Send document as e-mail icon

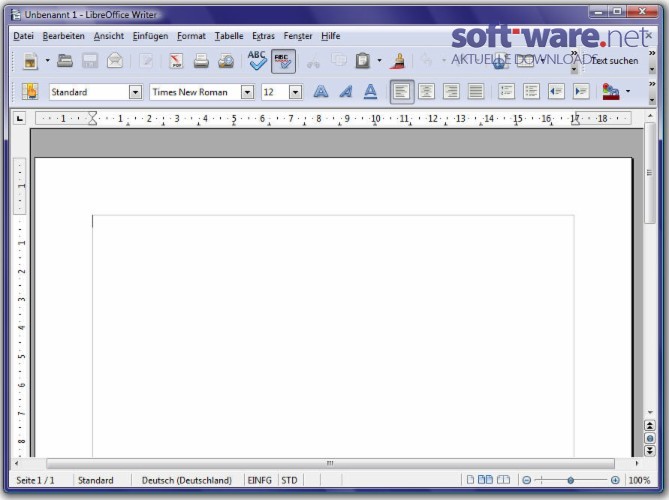(115, 61)
